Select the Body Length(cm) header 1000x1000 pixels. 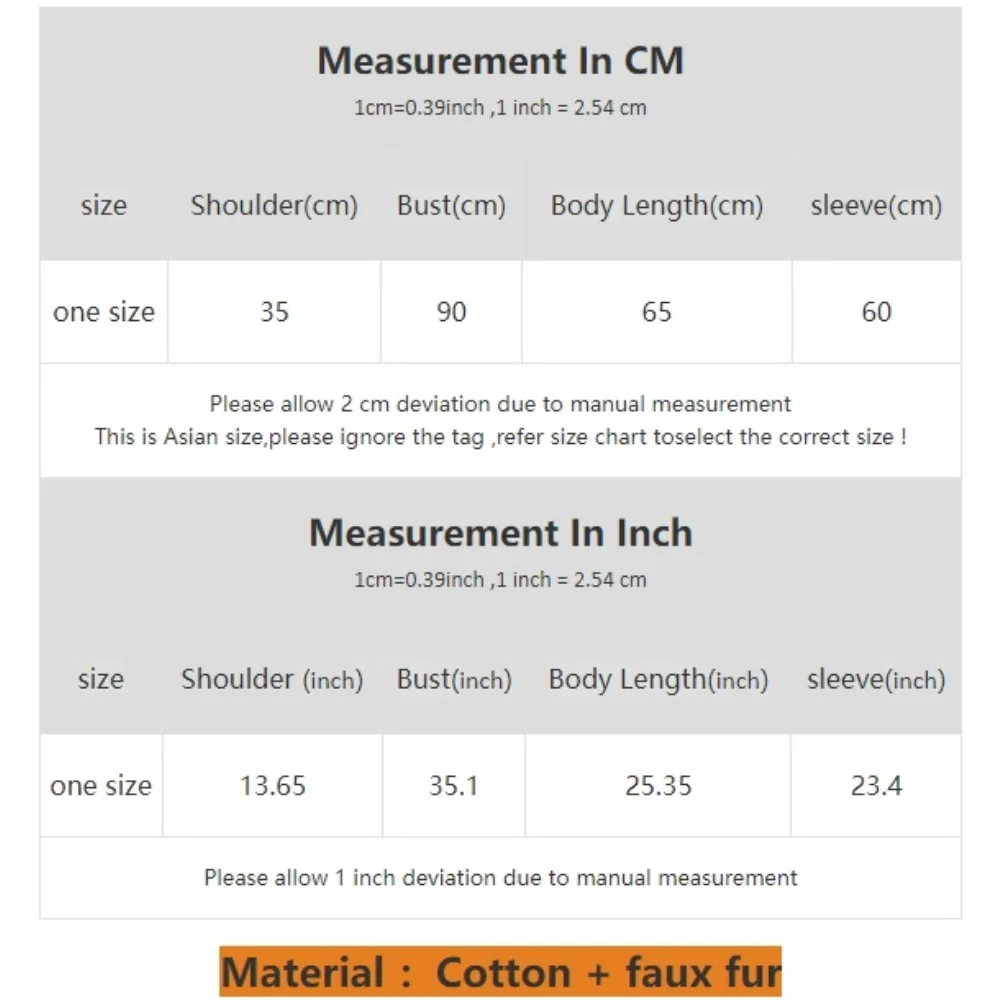[x=657, y=205]
